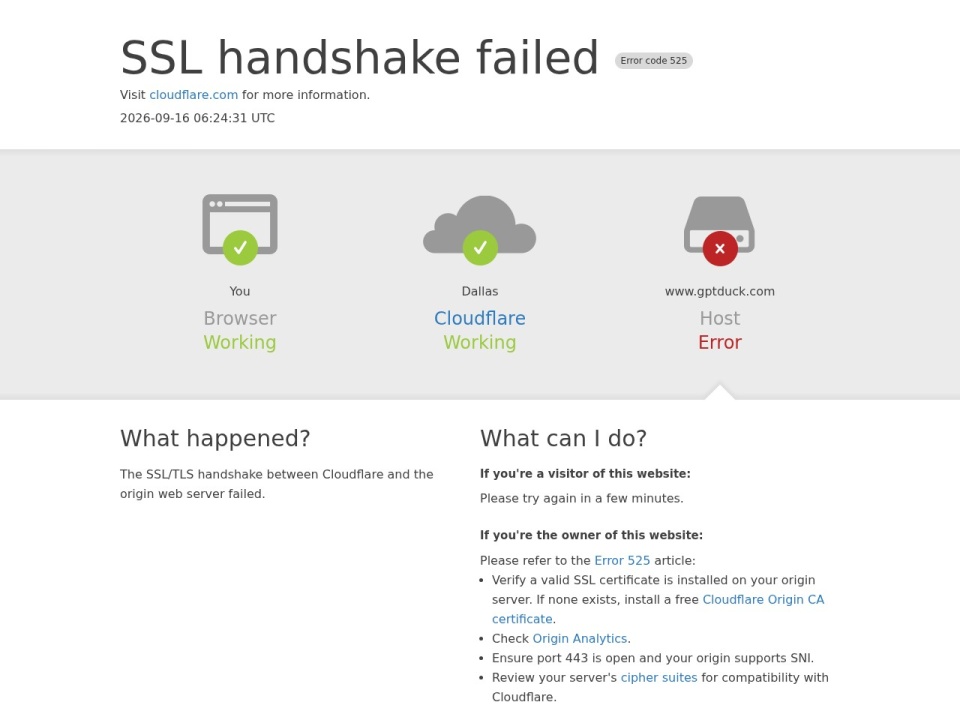Click the Cloudflare cloud icon

coord(479,224)
